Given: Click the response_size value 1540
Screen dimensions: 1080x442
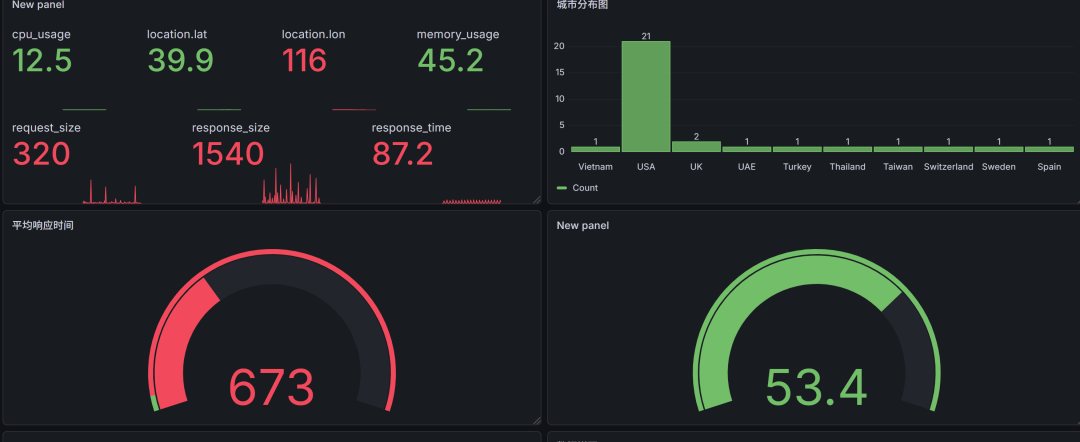Looking at the screenshot, I should tap(228, 154).
